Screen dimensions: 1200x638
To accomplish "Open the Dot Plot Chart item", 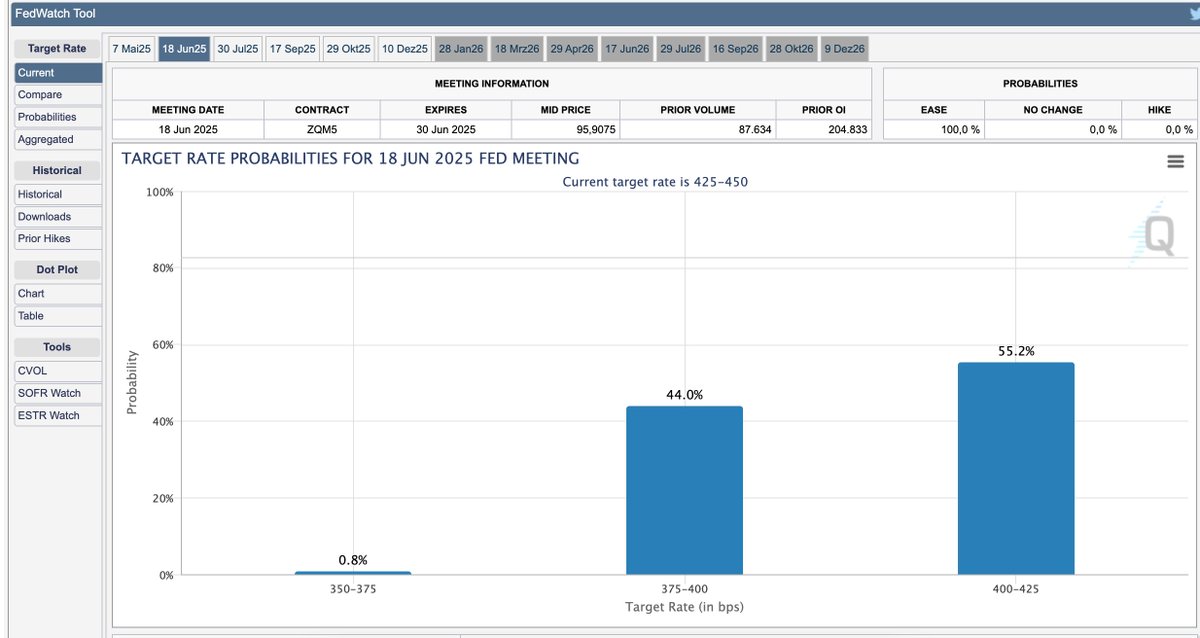I will click(58, 293).
